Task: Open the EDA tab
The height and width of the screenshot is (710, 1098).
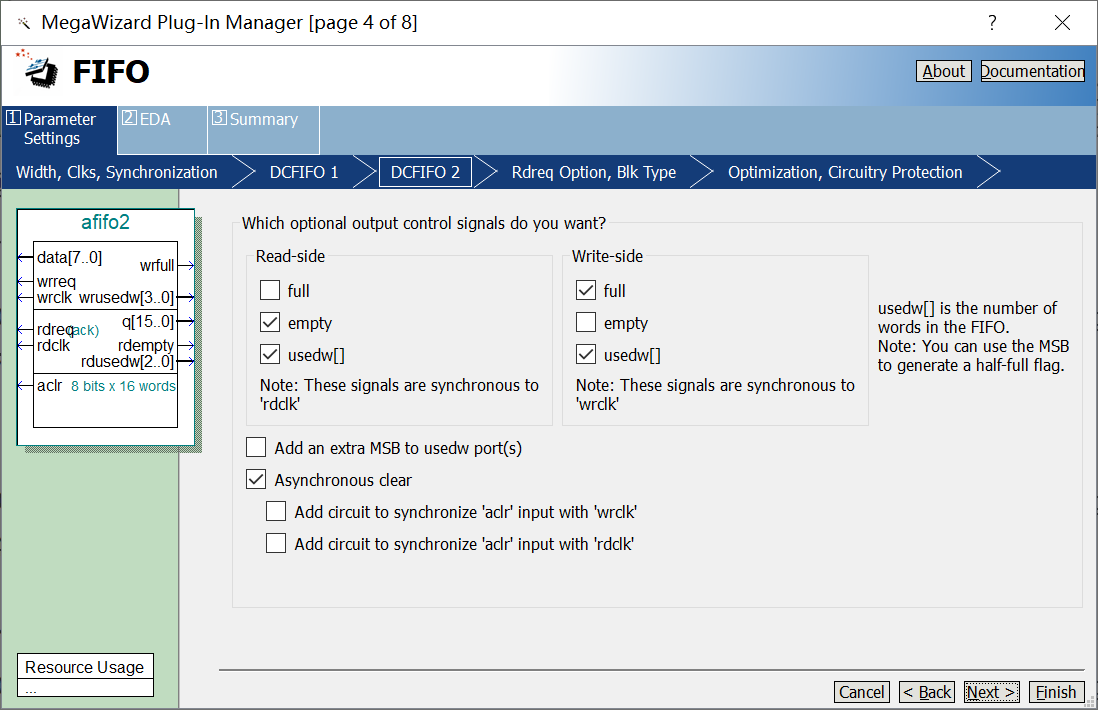Action: tap(162, 129)
